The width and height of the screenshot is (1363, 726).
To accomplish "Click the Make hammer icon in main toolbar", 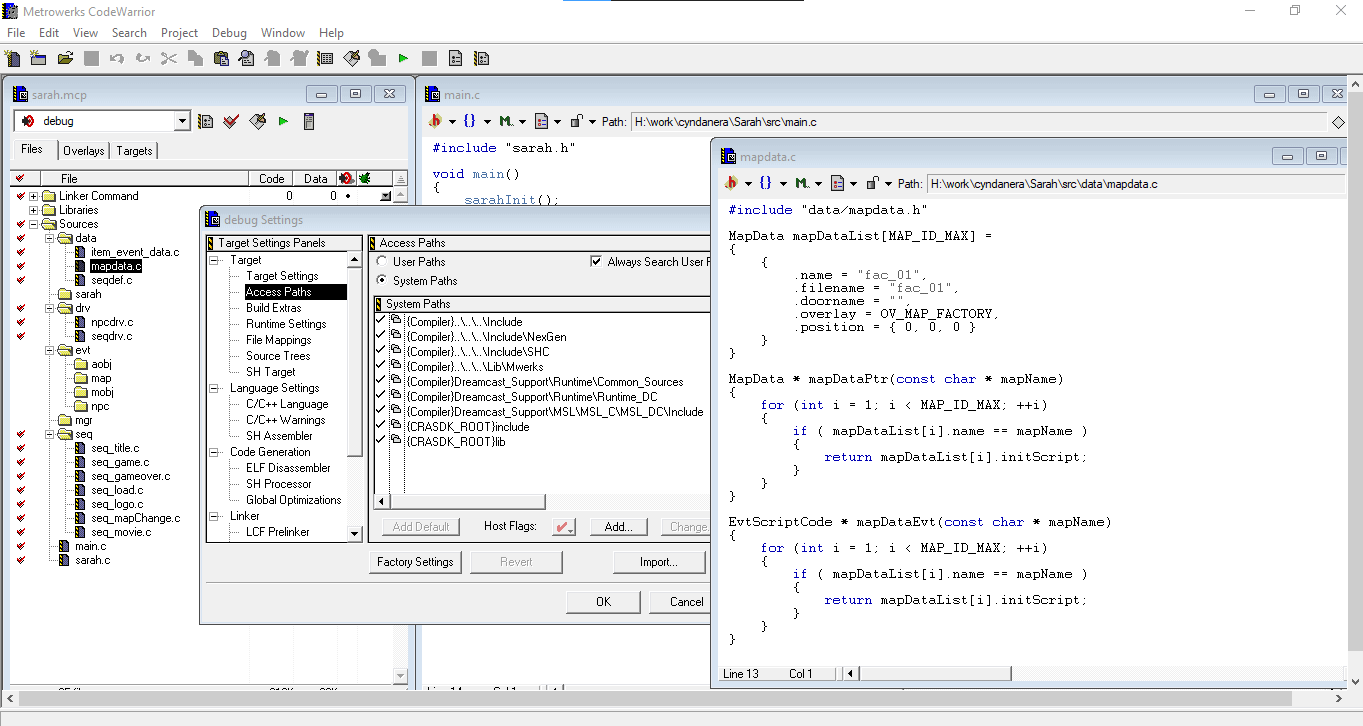I will pos(351,59).
